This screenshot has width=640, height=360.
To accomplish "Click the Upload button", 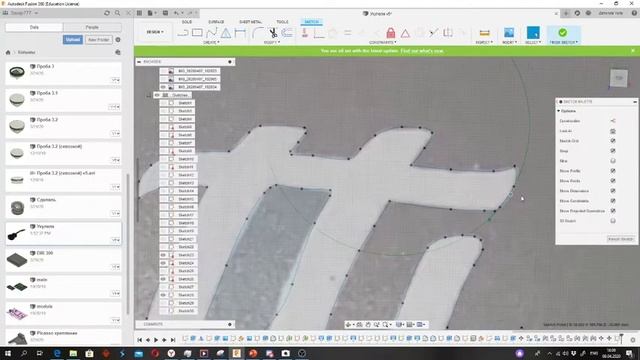I will pyautogui.click(x=73, y=40).
